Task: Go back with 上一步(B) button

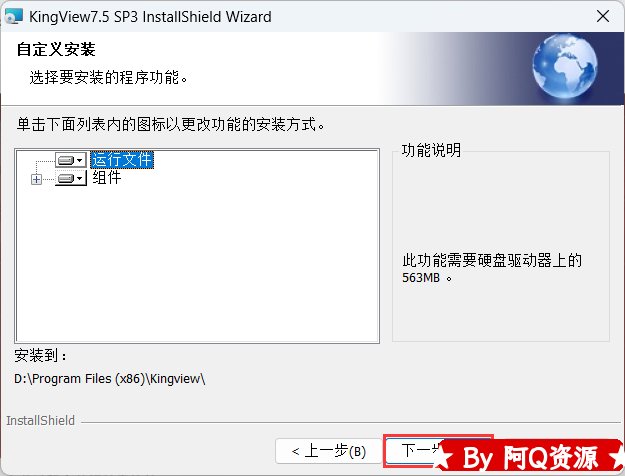Action: (x=328, y=451)
